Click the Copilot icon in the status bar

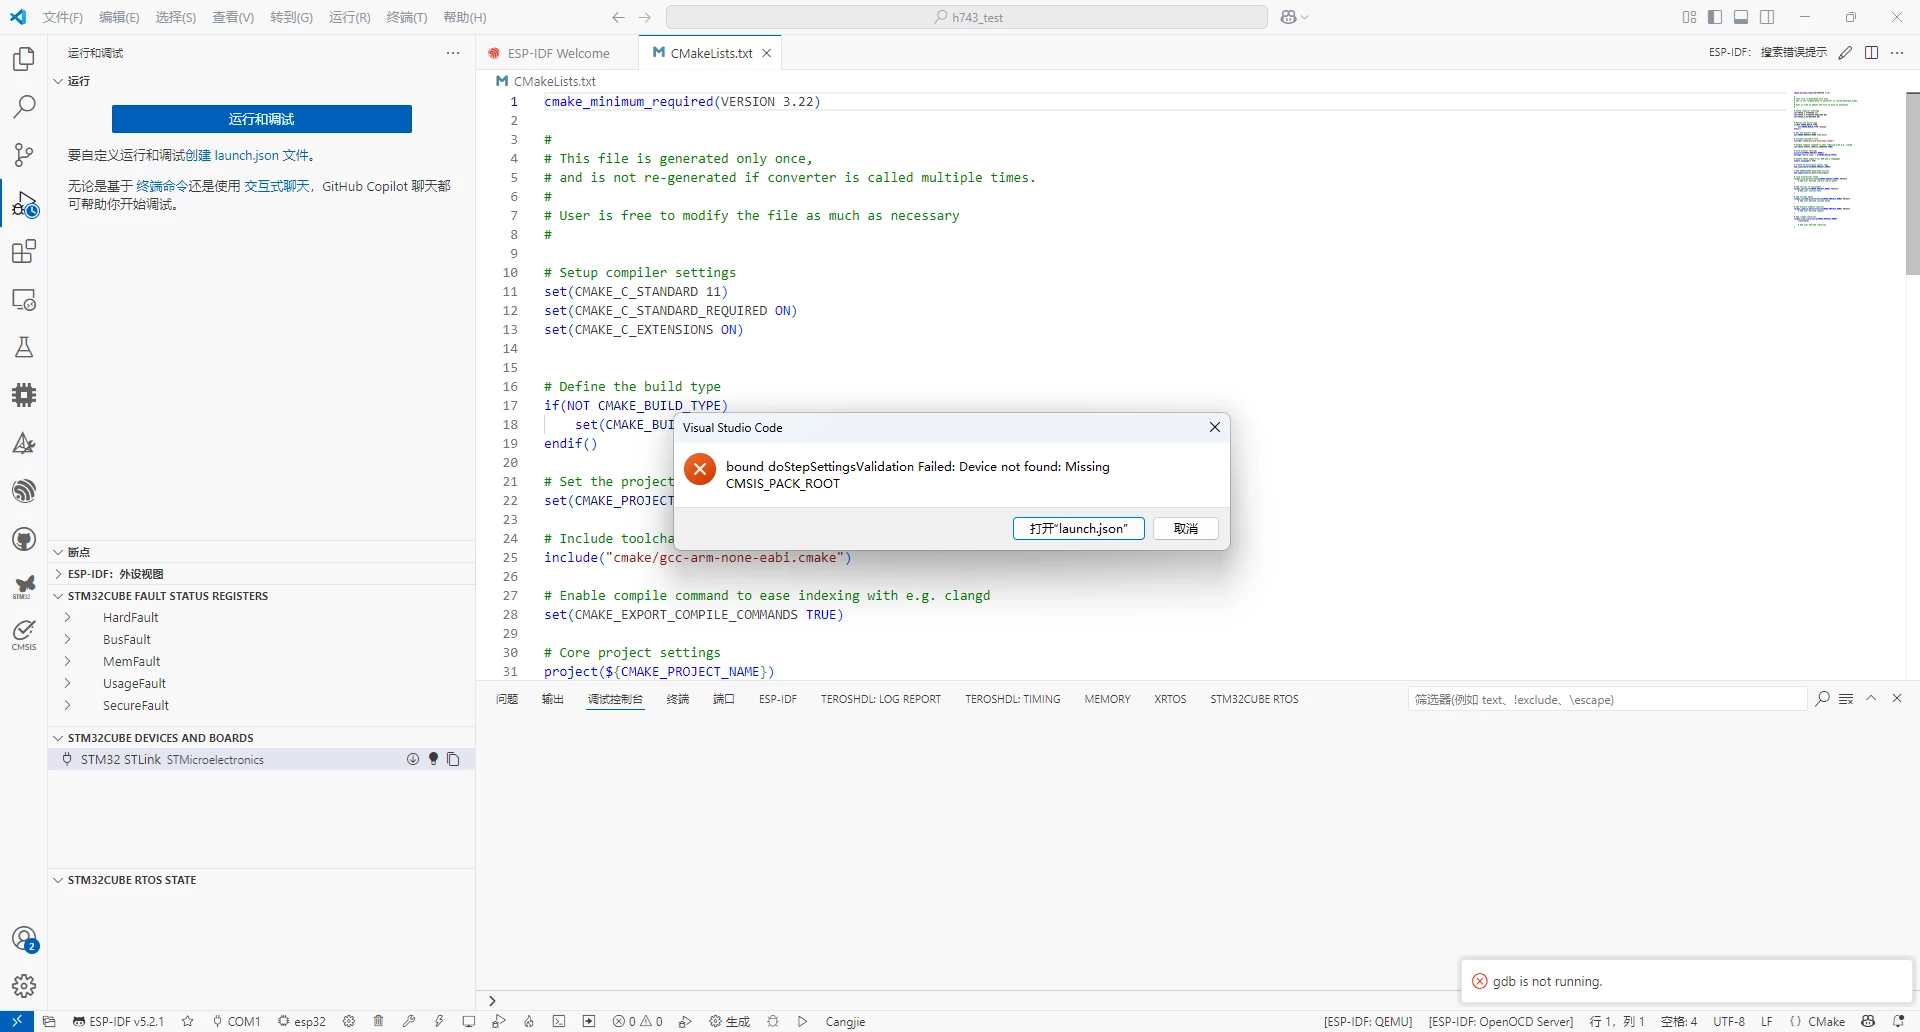1868,1021
